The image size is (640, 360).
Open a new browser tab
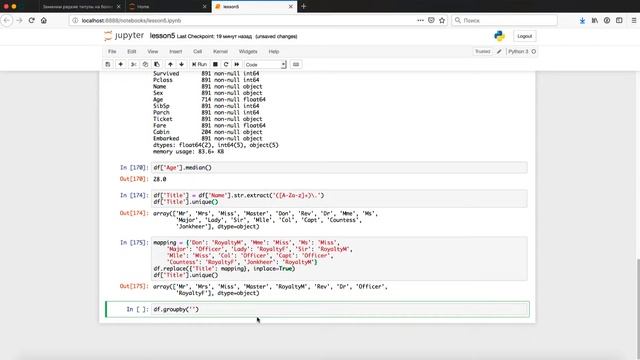click(x=303, y=7)
